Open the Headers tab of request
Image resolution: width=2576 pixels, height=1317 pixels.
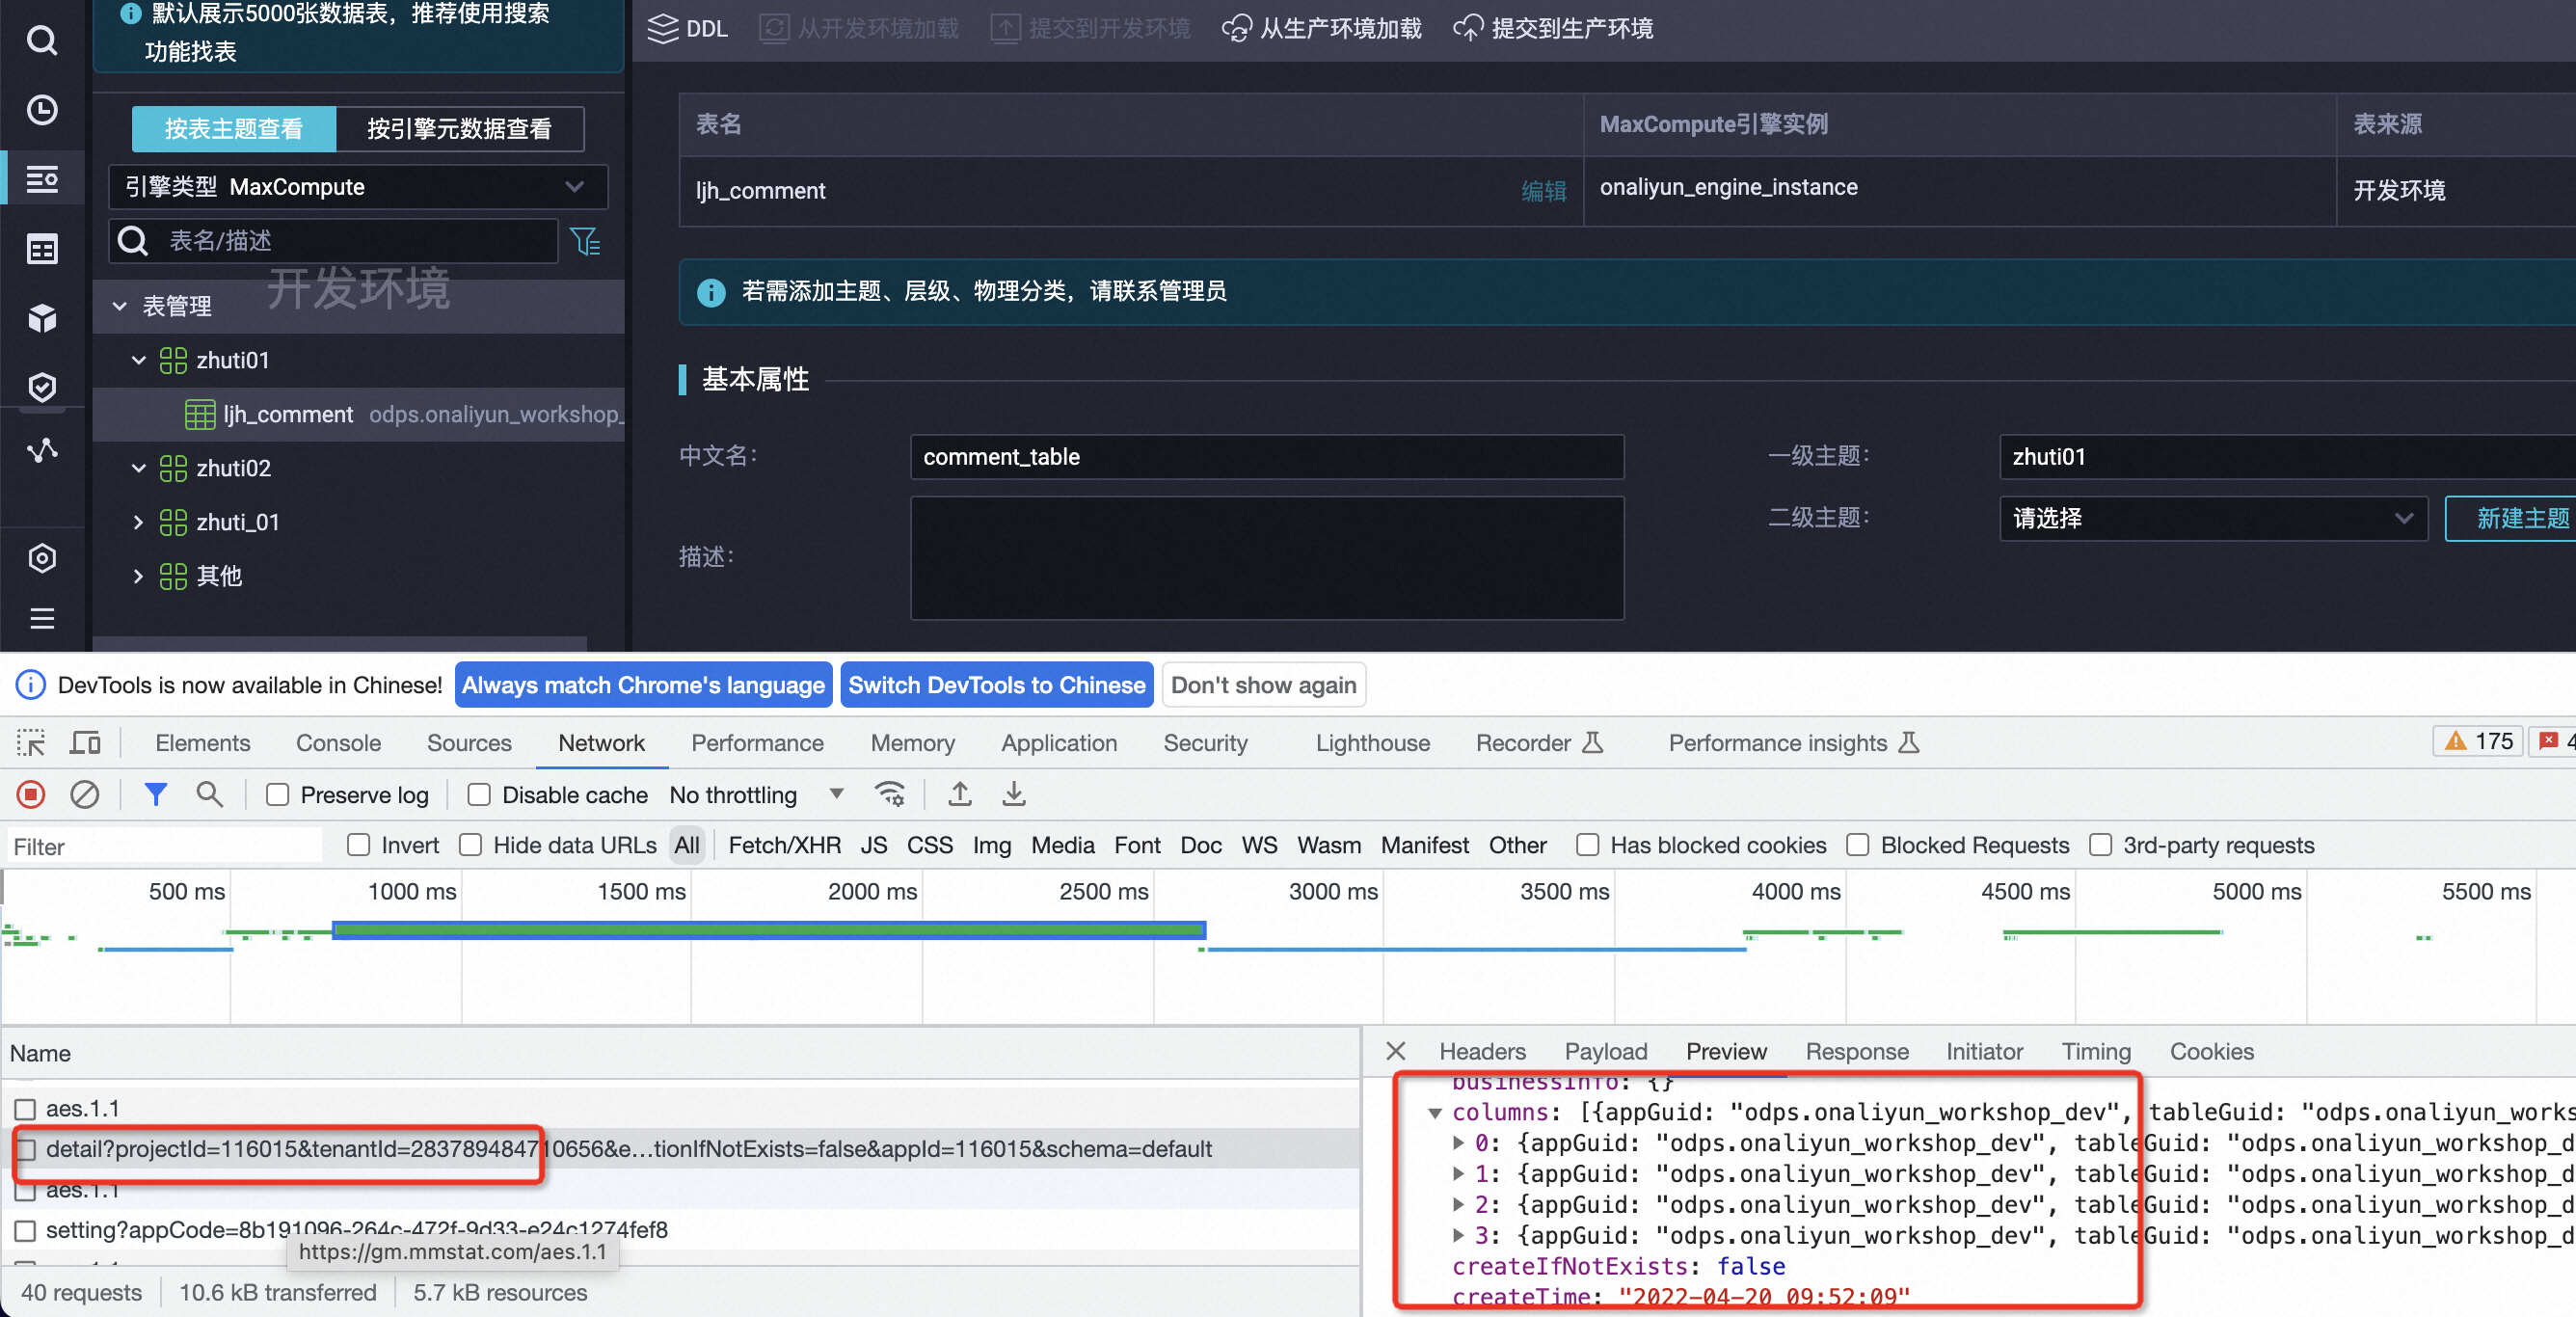point(1482,1051)
